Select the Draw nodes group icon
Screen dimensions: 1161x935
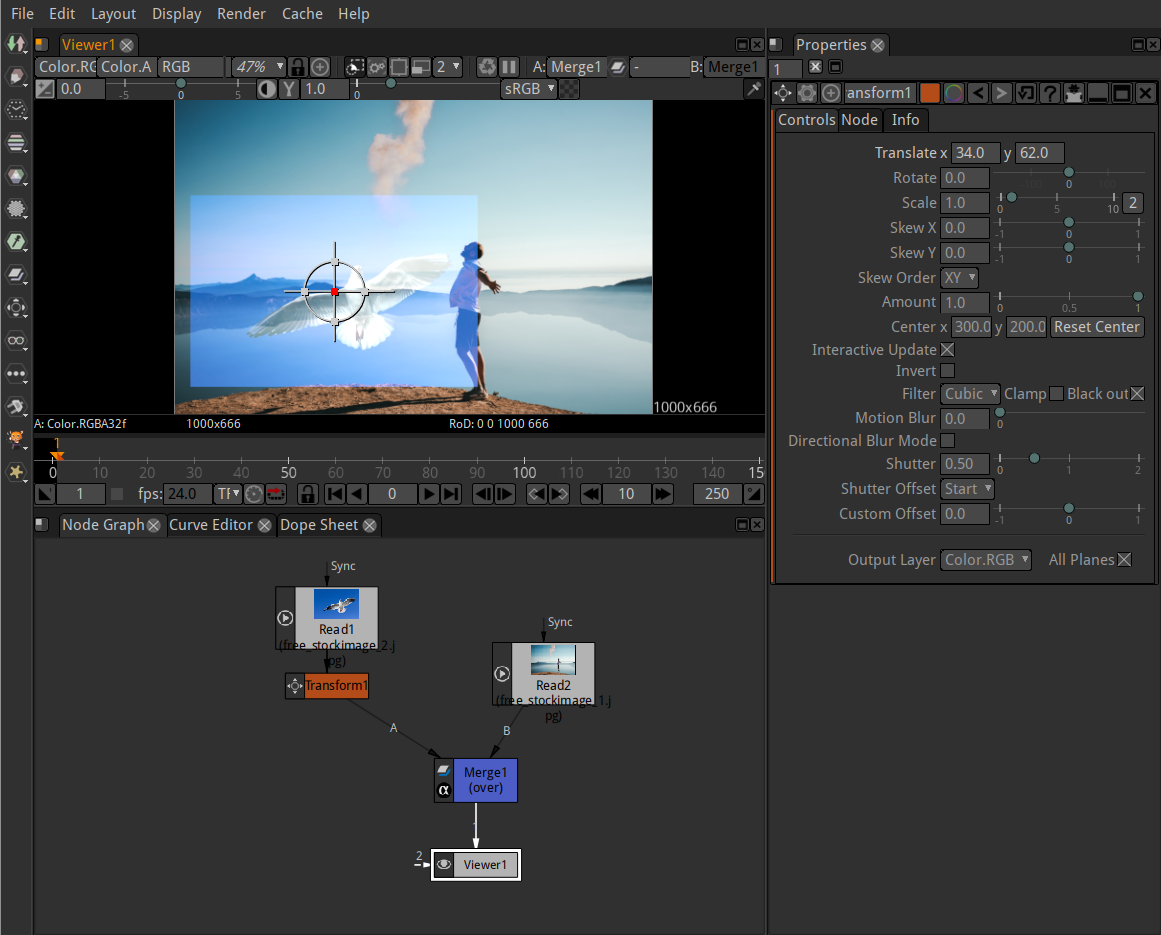click(x=16, y=76)
